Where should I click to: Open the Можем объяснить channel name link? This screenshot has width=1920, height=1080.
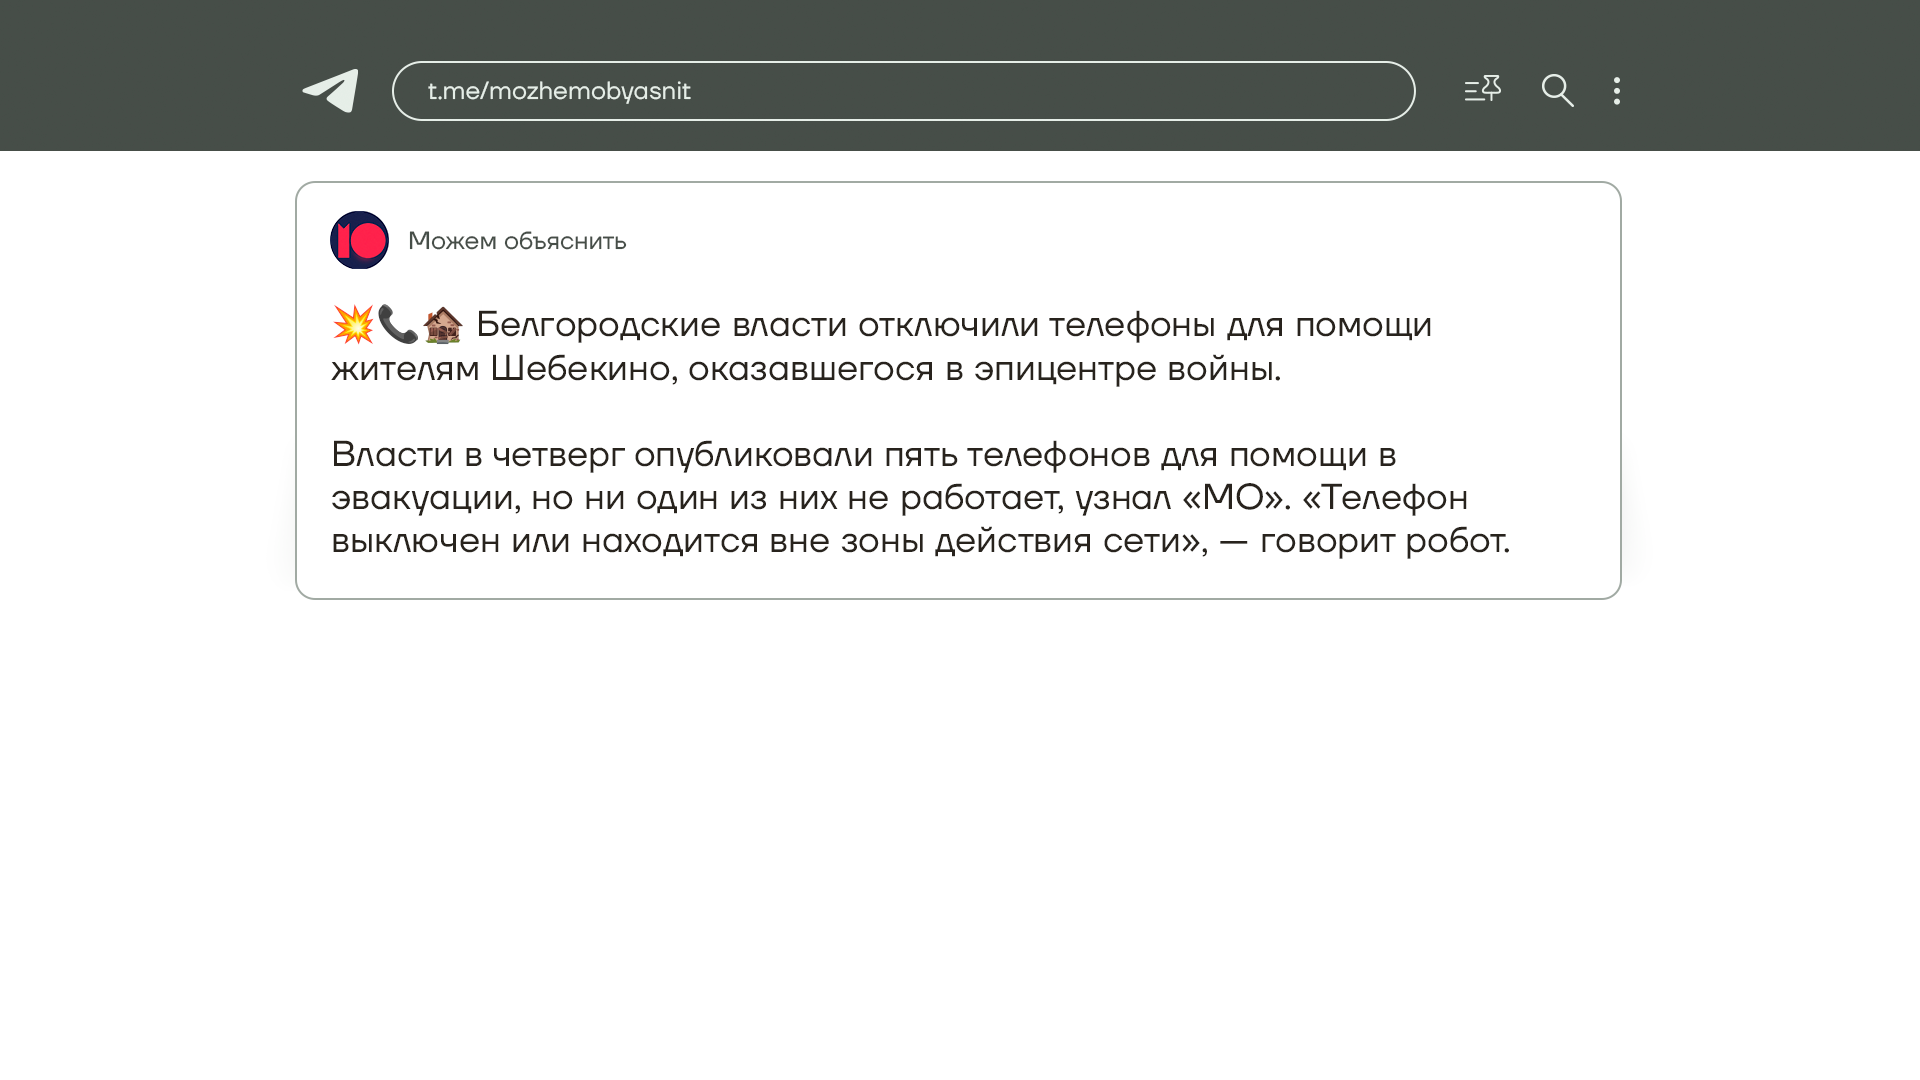(516, 241)
